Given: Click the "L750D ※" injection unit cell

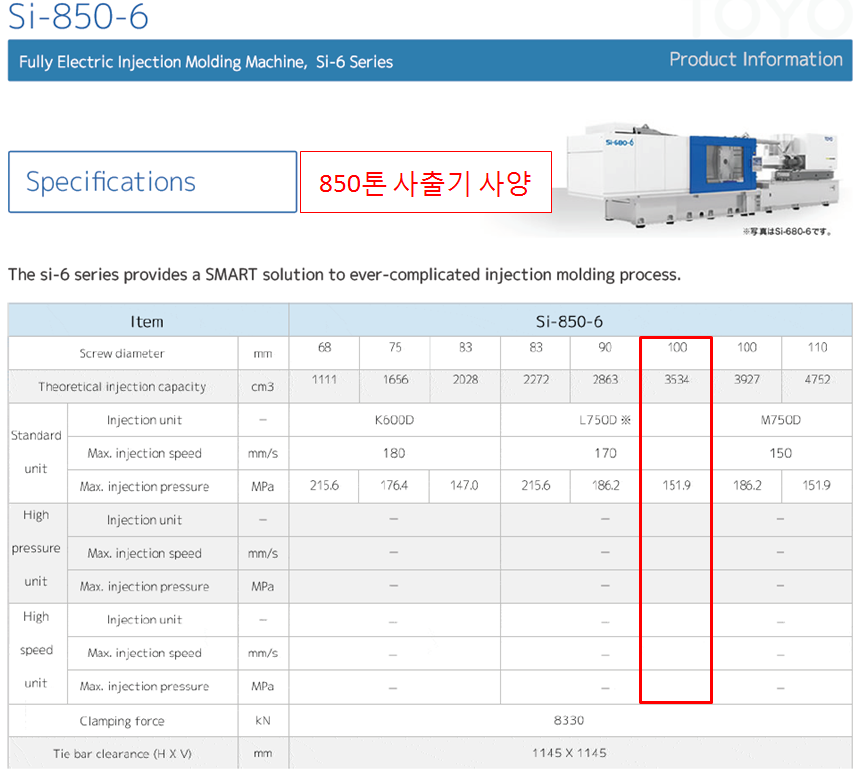Looking at the screenshot, I should click(x=605, y=420).
